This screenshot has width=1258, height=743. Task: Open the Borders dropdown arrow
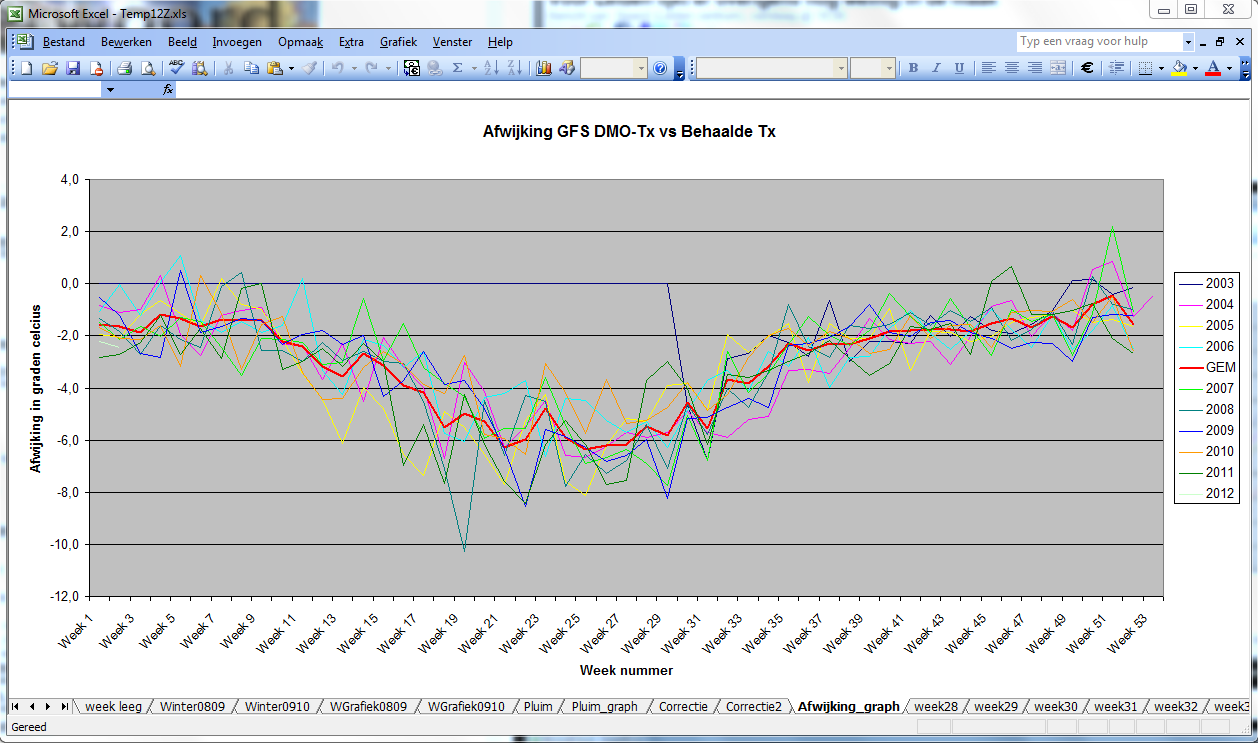pyautogui.click(x=1161, y=68)
